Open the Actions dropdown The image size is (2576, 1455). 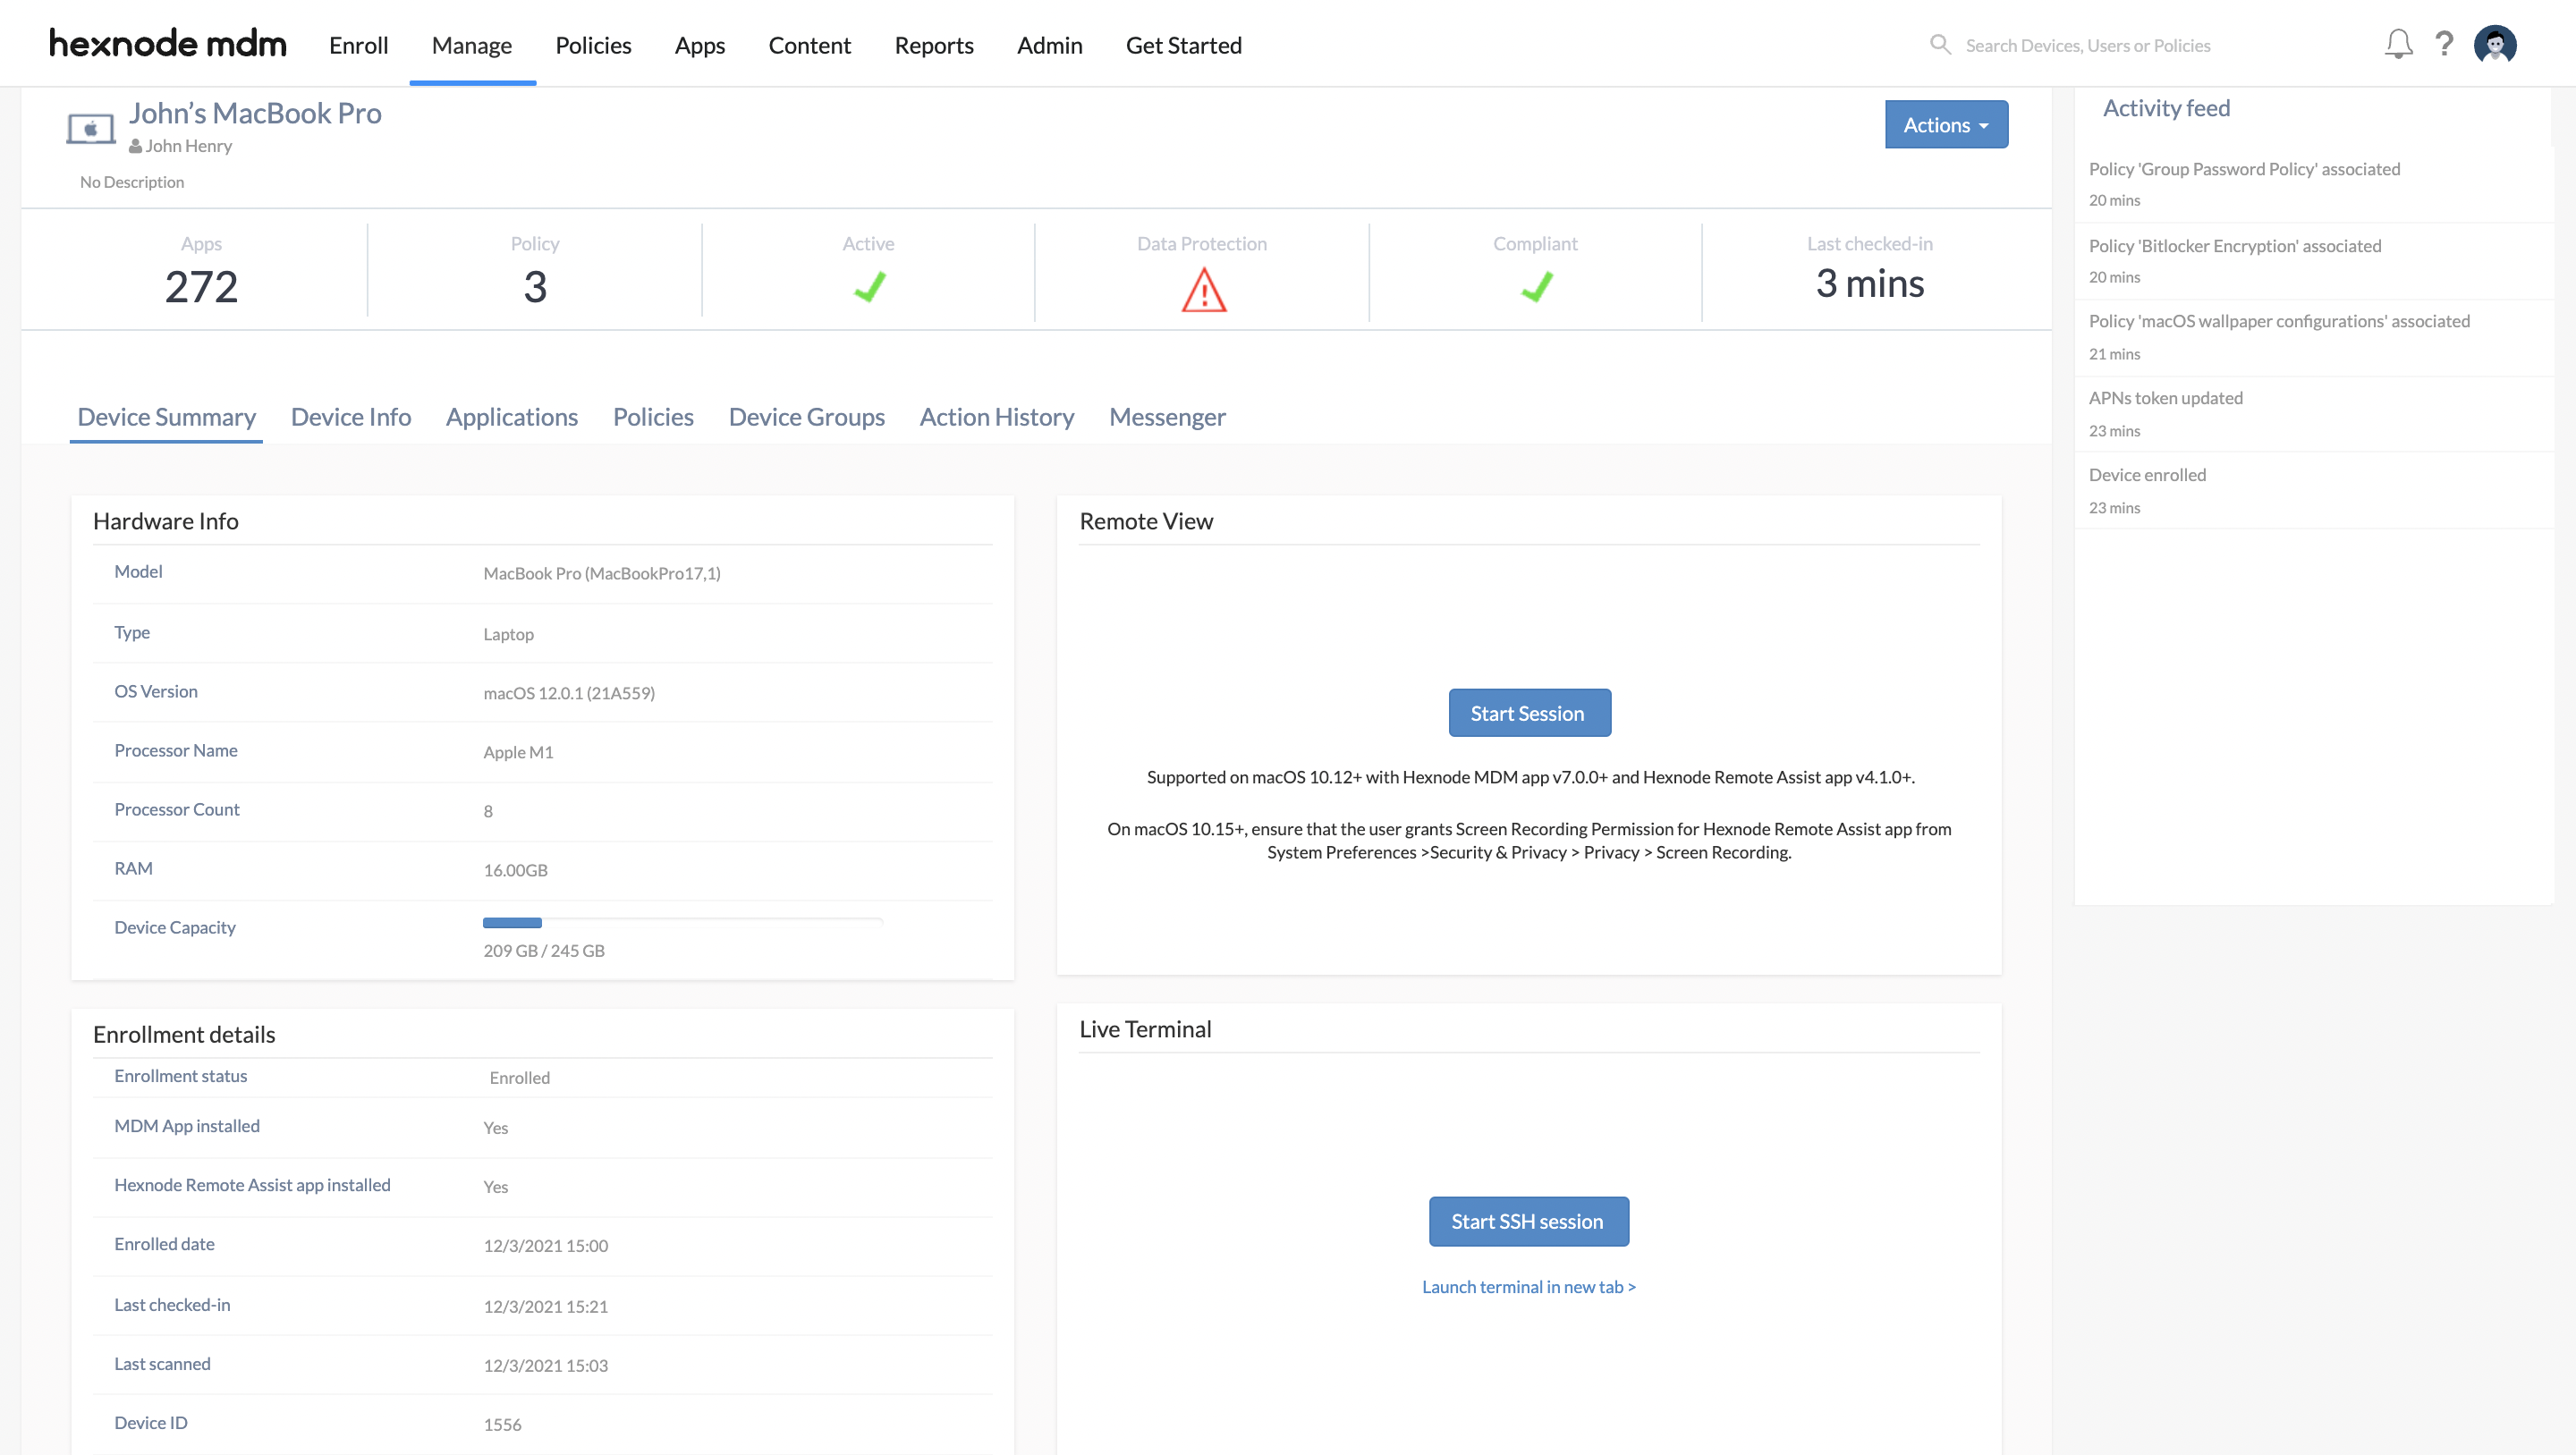[1946, 124]
